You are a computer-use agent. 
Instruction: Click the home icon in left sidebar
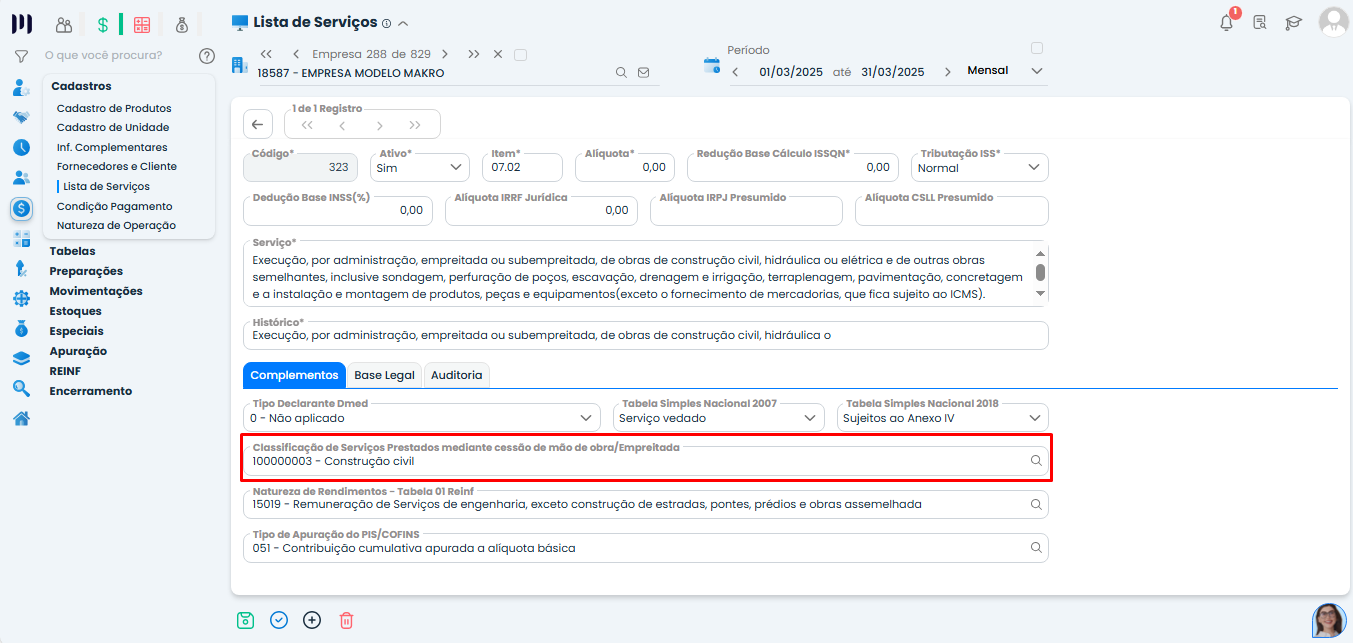click(x=21, y=418)
